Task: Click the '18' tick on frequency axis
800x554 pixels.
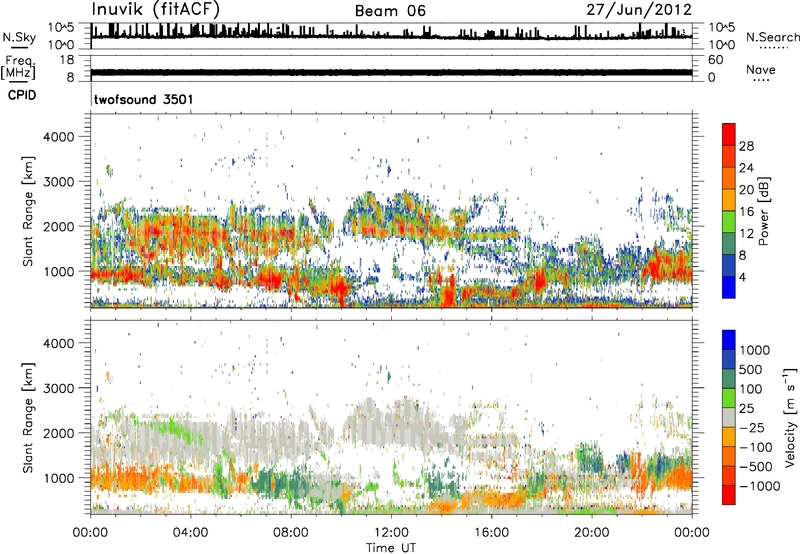Action: tap(67, 60)
